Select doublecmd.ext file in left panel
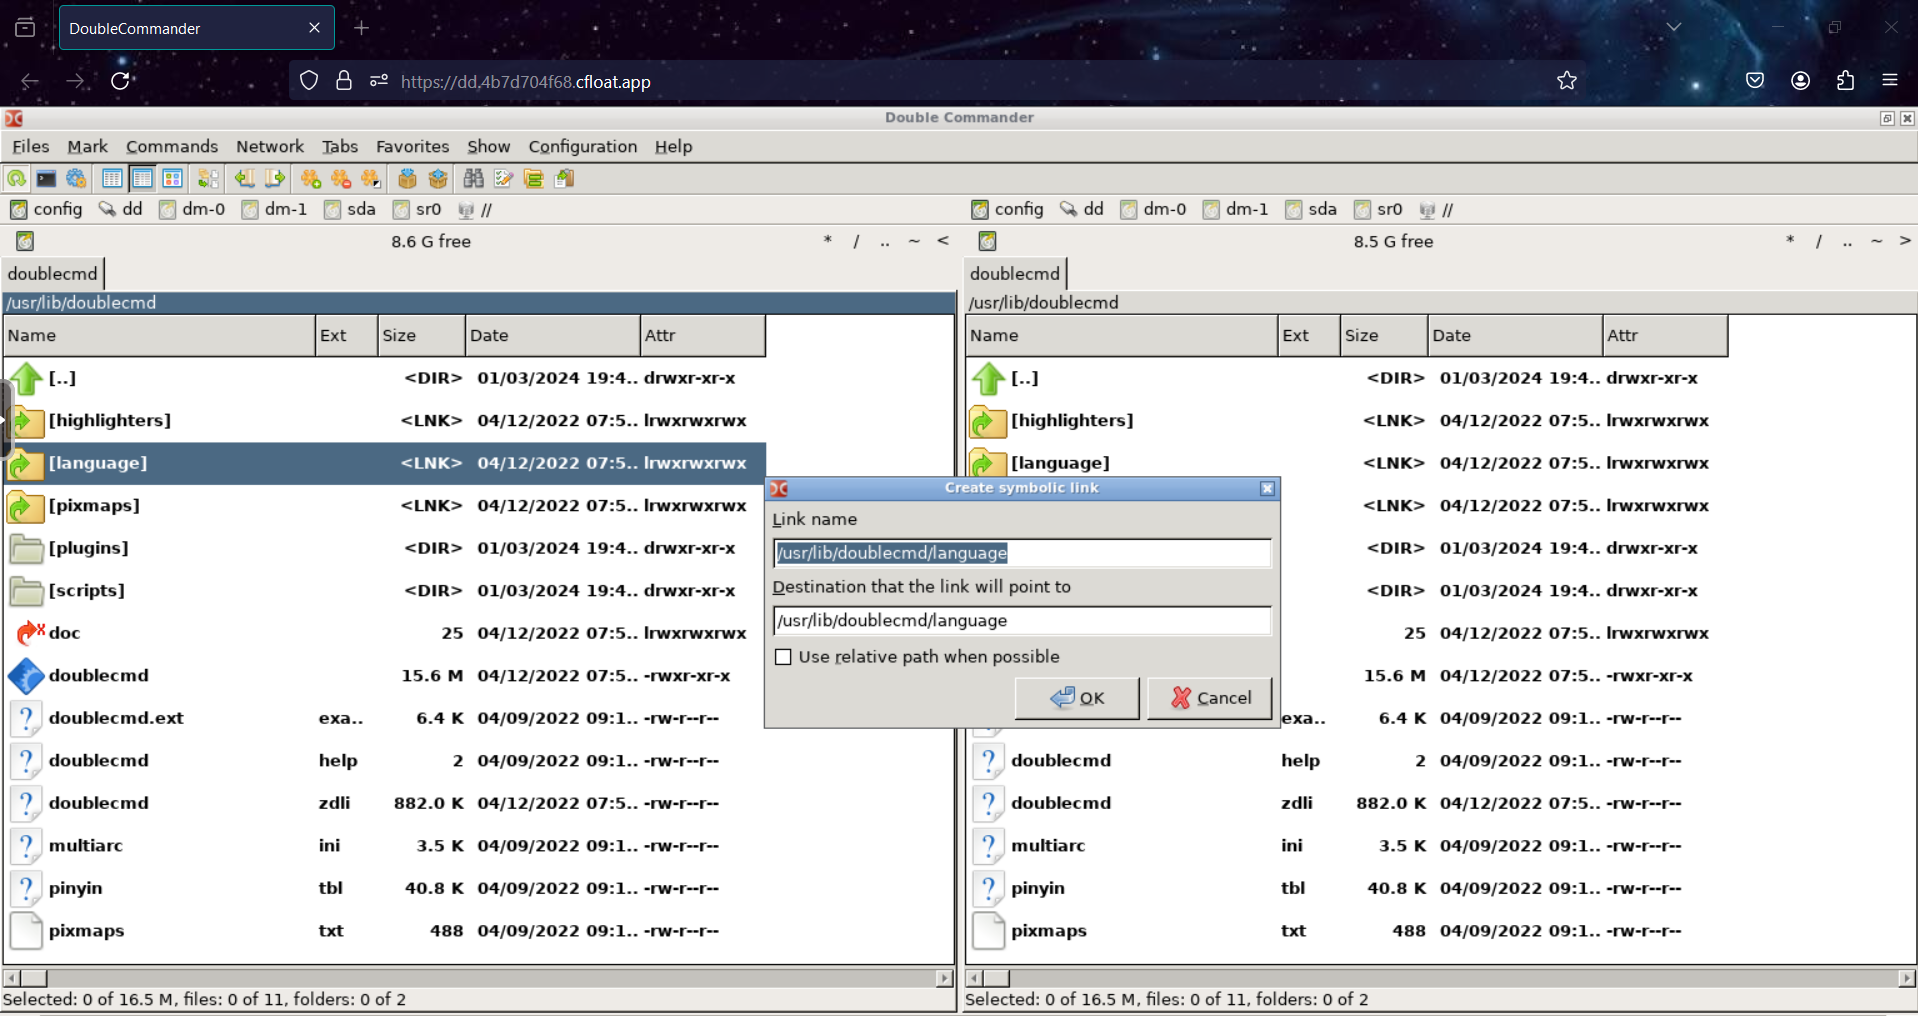Screen dimensions: 1918x1016 [x=385, y=718]
